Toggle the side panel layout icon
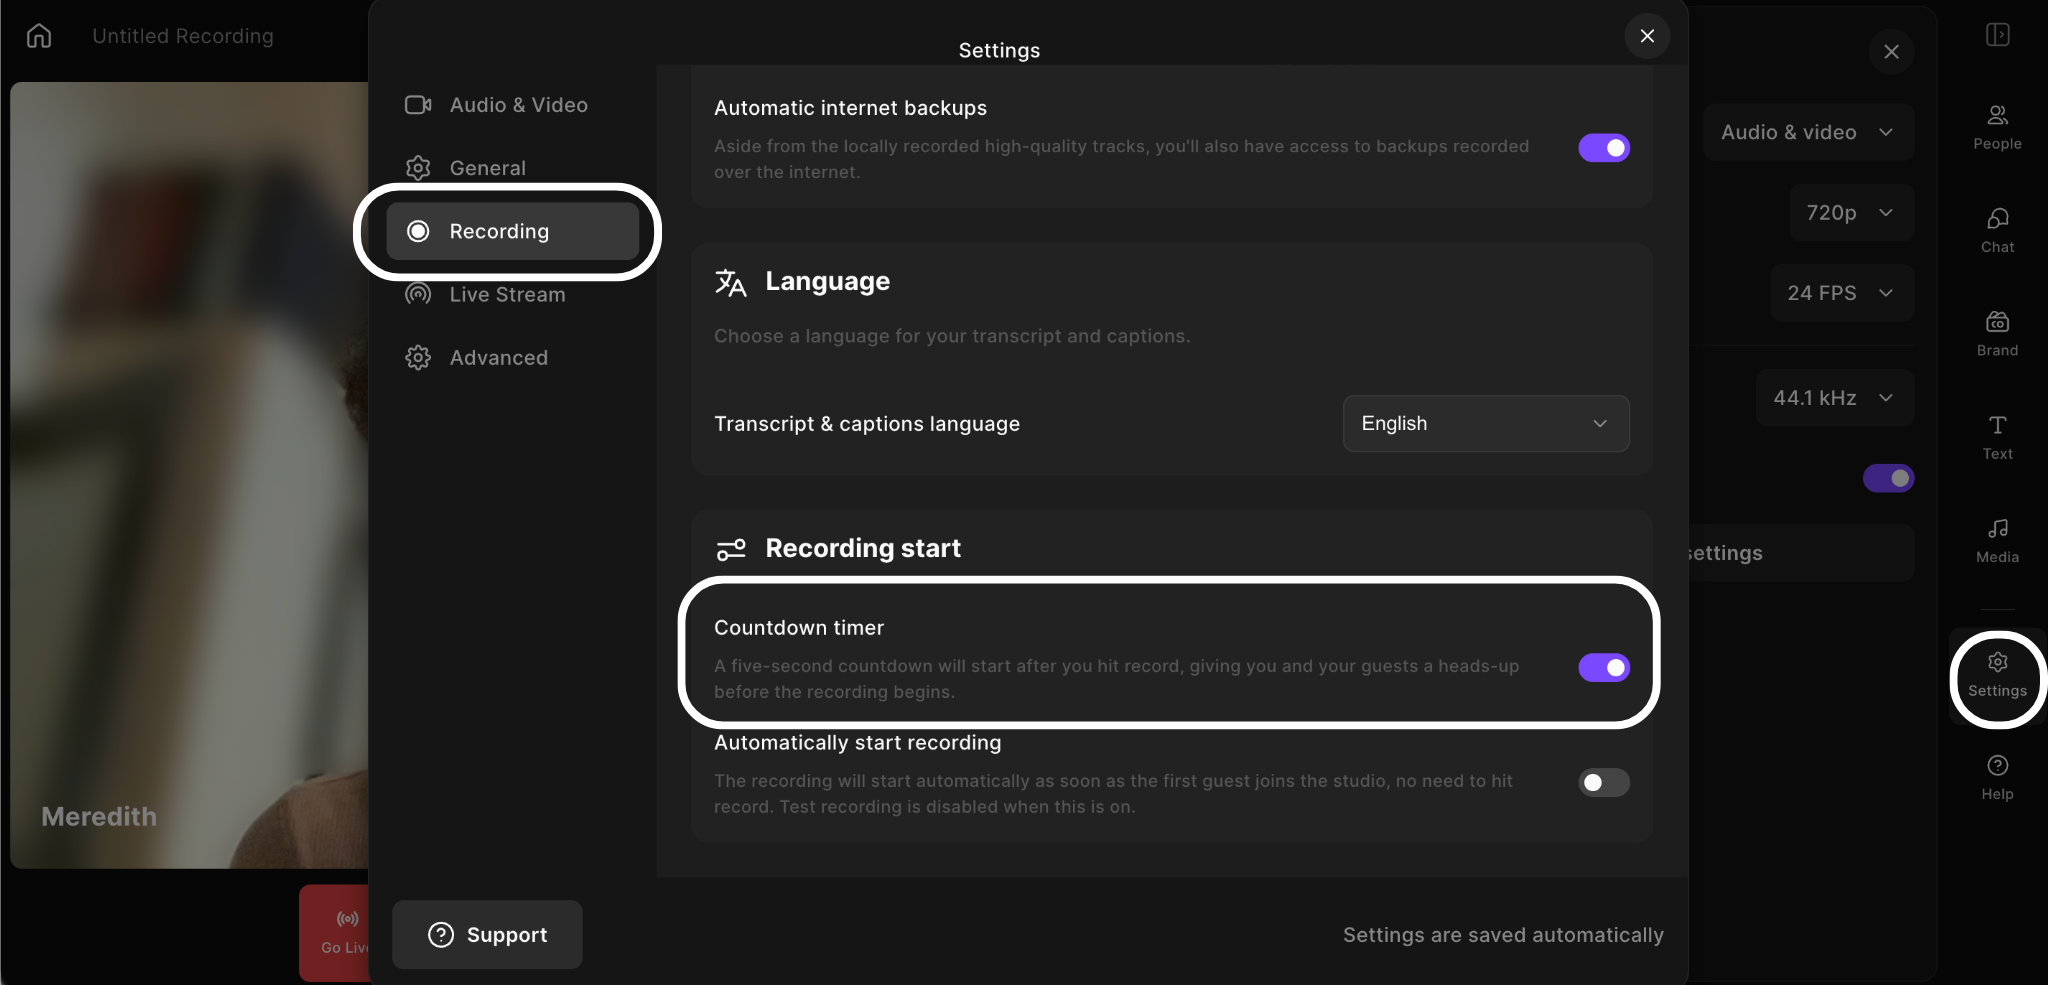Image resolution: width=2048 pixels, height=985 pixels. tap(1997, 35)
